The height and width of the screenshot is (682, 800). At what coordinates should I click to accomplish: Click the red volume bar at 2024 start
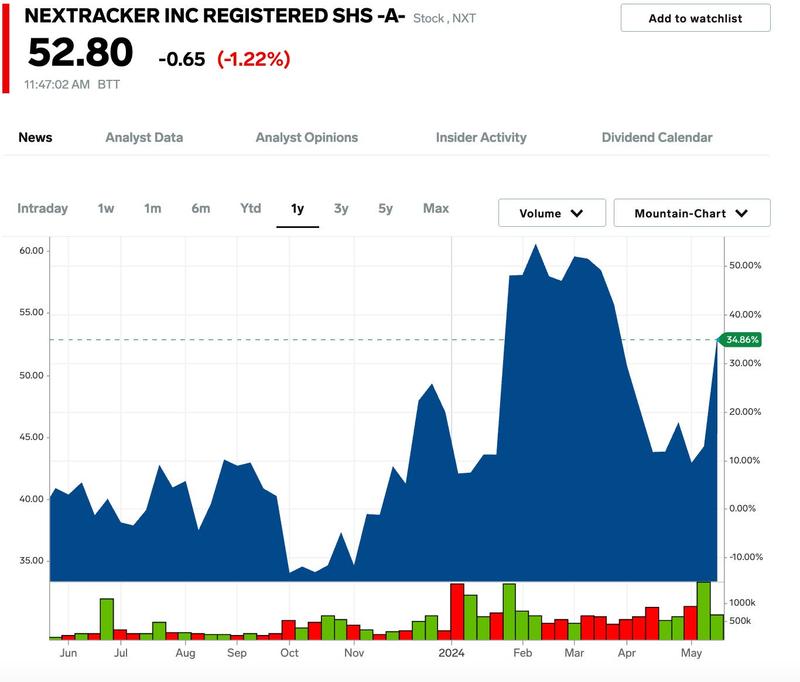coord(457,612)
